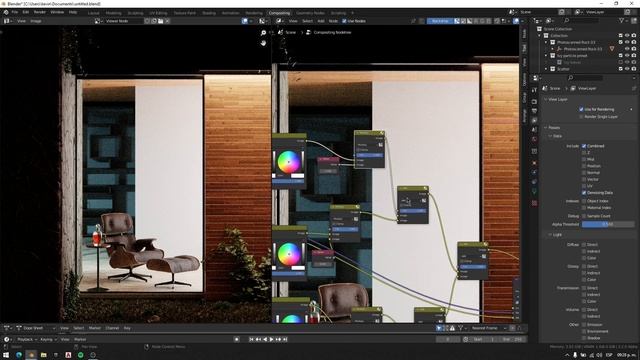Click the zoom magnifier icon in image viewer

263,33
